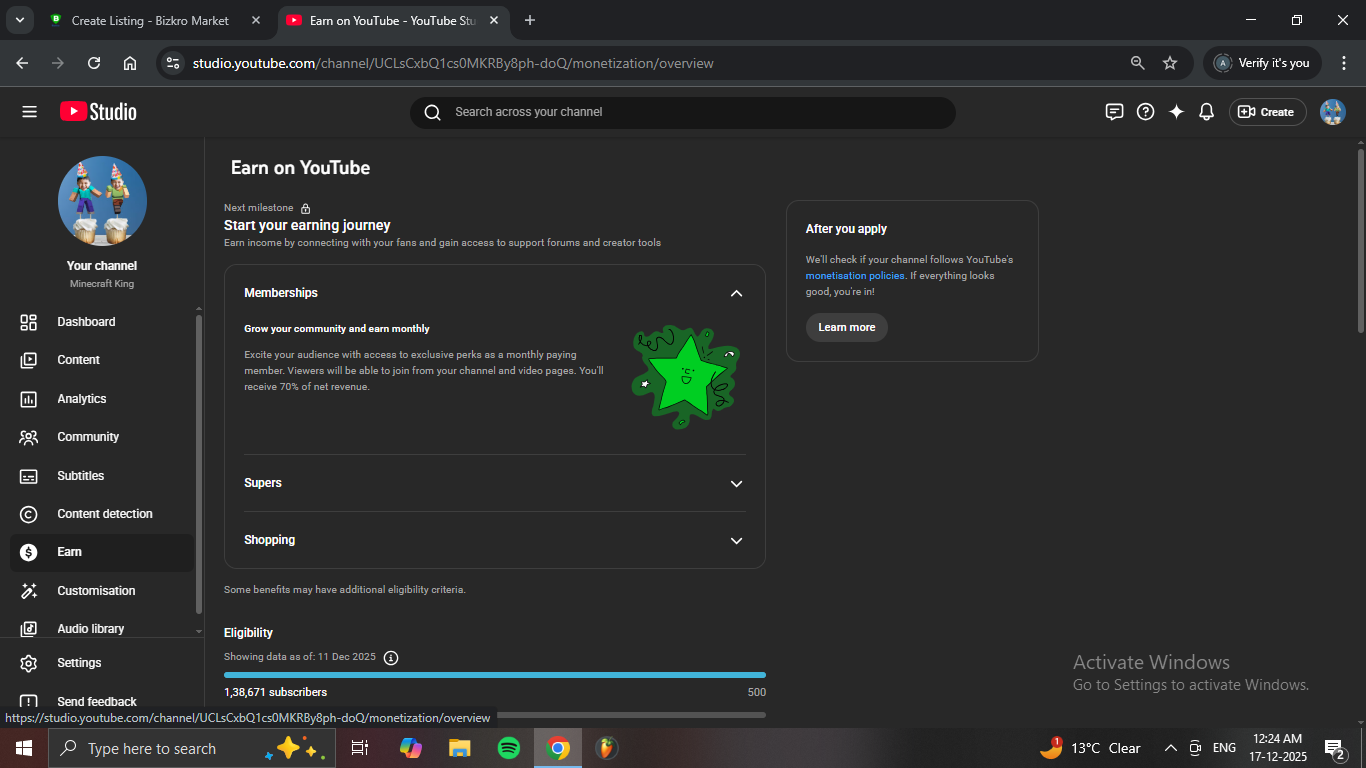This screenshot has height=768, width=1366.
Task: Click the eligibility data info icon
Action: [x=391, y=658]
